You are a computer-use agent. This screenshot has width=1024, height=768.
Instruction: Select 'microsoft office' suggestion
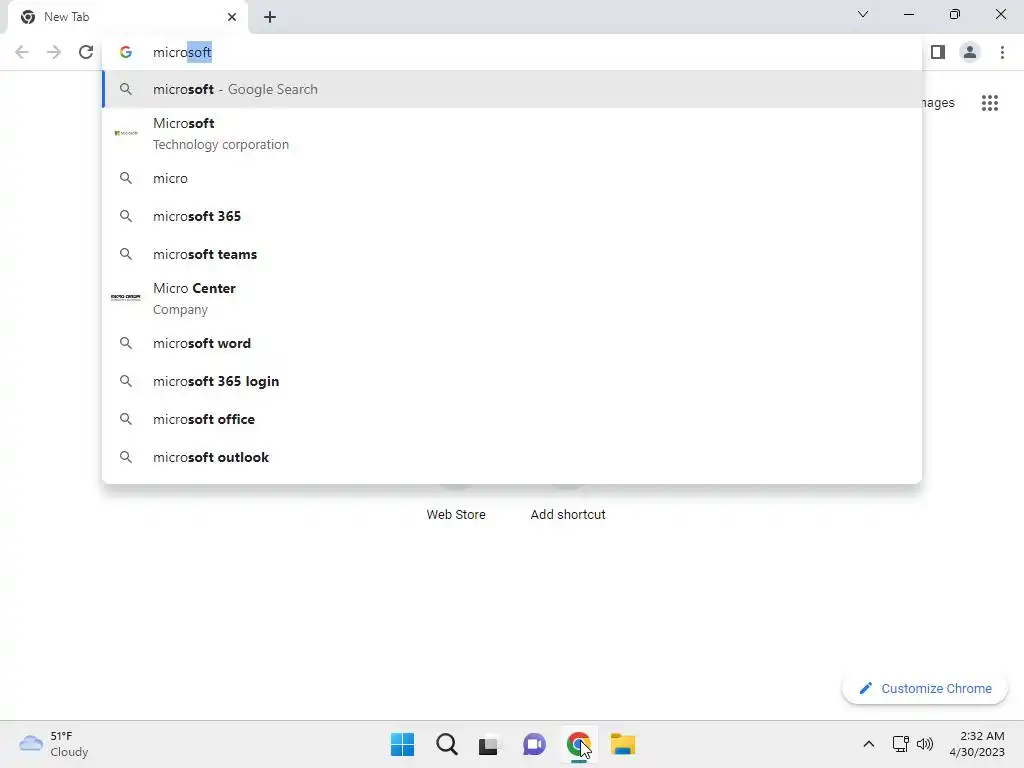click(x=512, y=419)
